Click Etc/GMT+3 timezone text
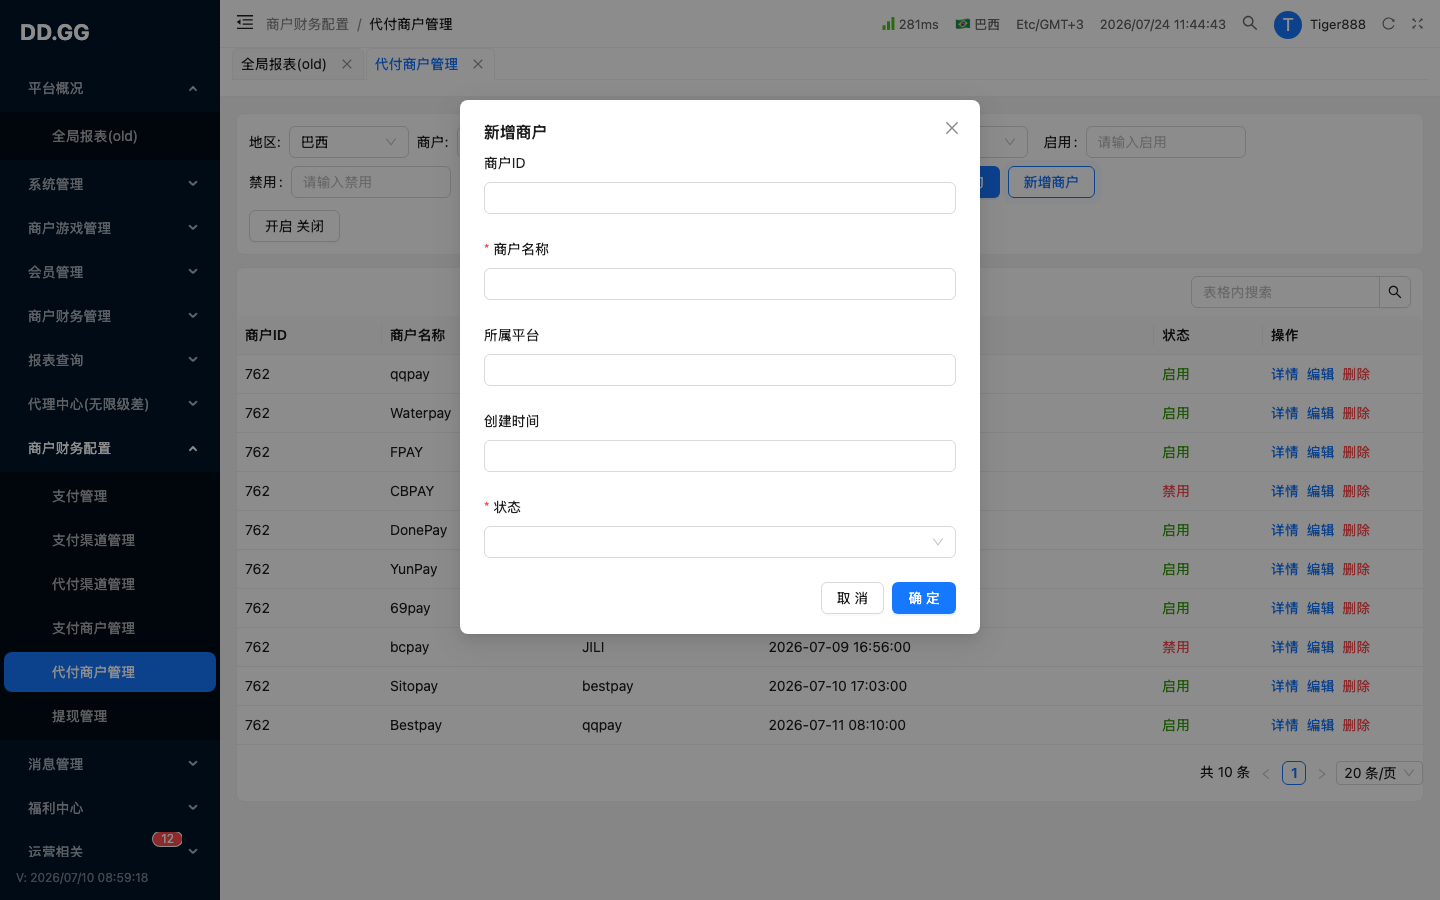Viewport: 1440px width, 900px height. [x=1050, y=24]
